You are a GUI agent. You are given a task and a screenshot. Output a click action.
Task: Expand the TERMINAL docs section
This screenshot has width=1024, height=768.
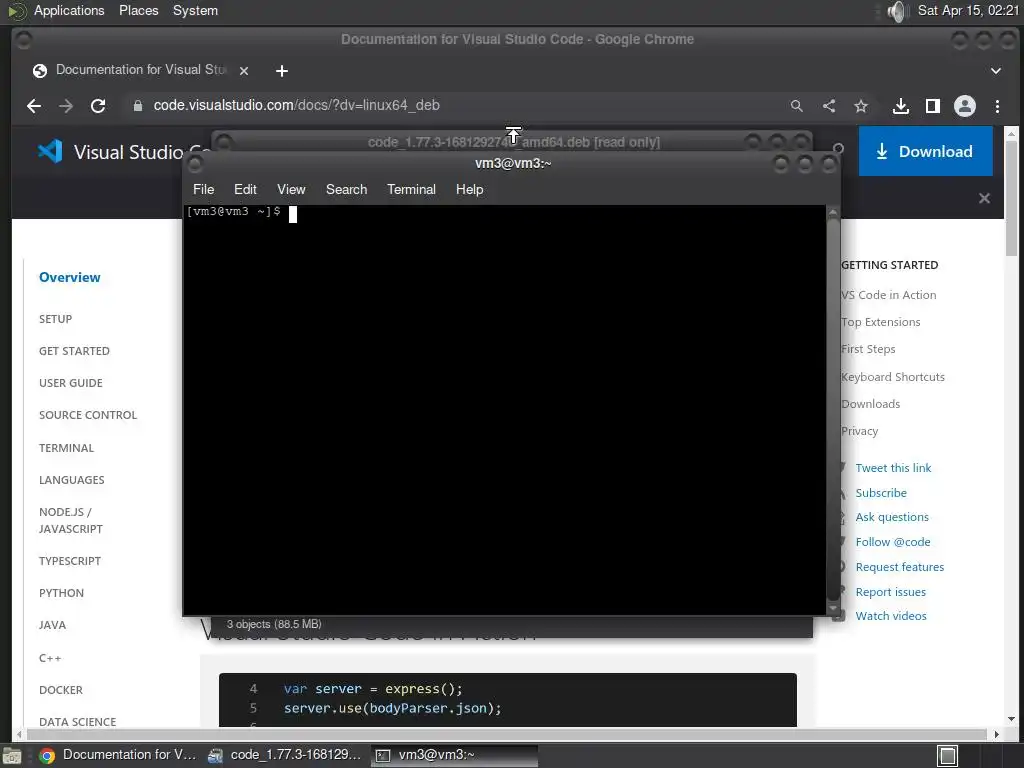click(x=67, y=448)
